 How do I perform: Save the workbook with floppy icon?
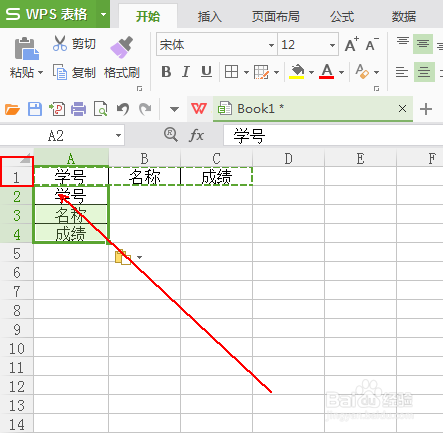tap(35, 109)
